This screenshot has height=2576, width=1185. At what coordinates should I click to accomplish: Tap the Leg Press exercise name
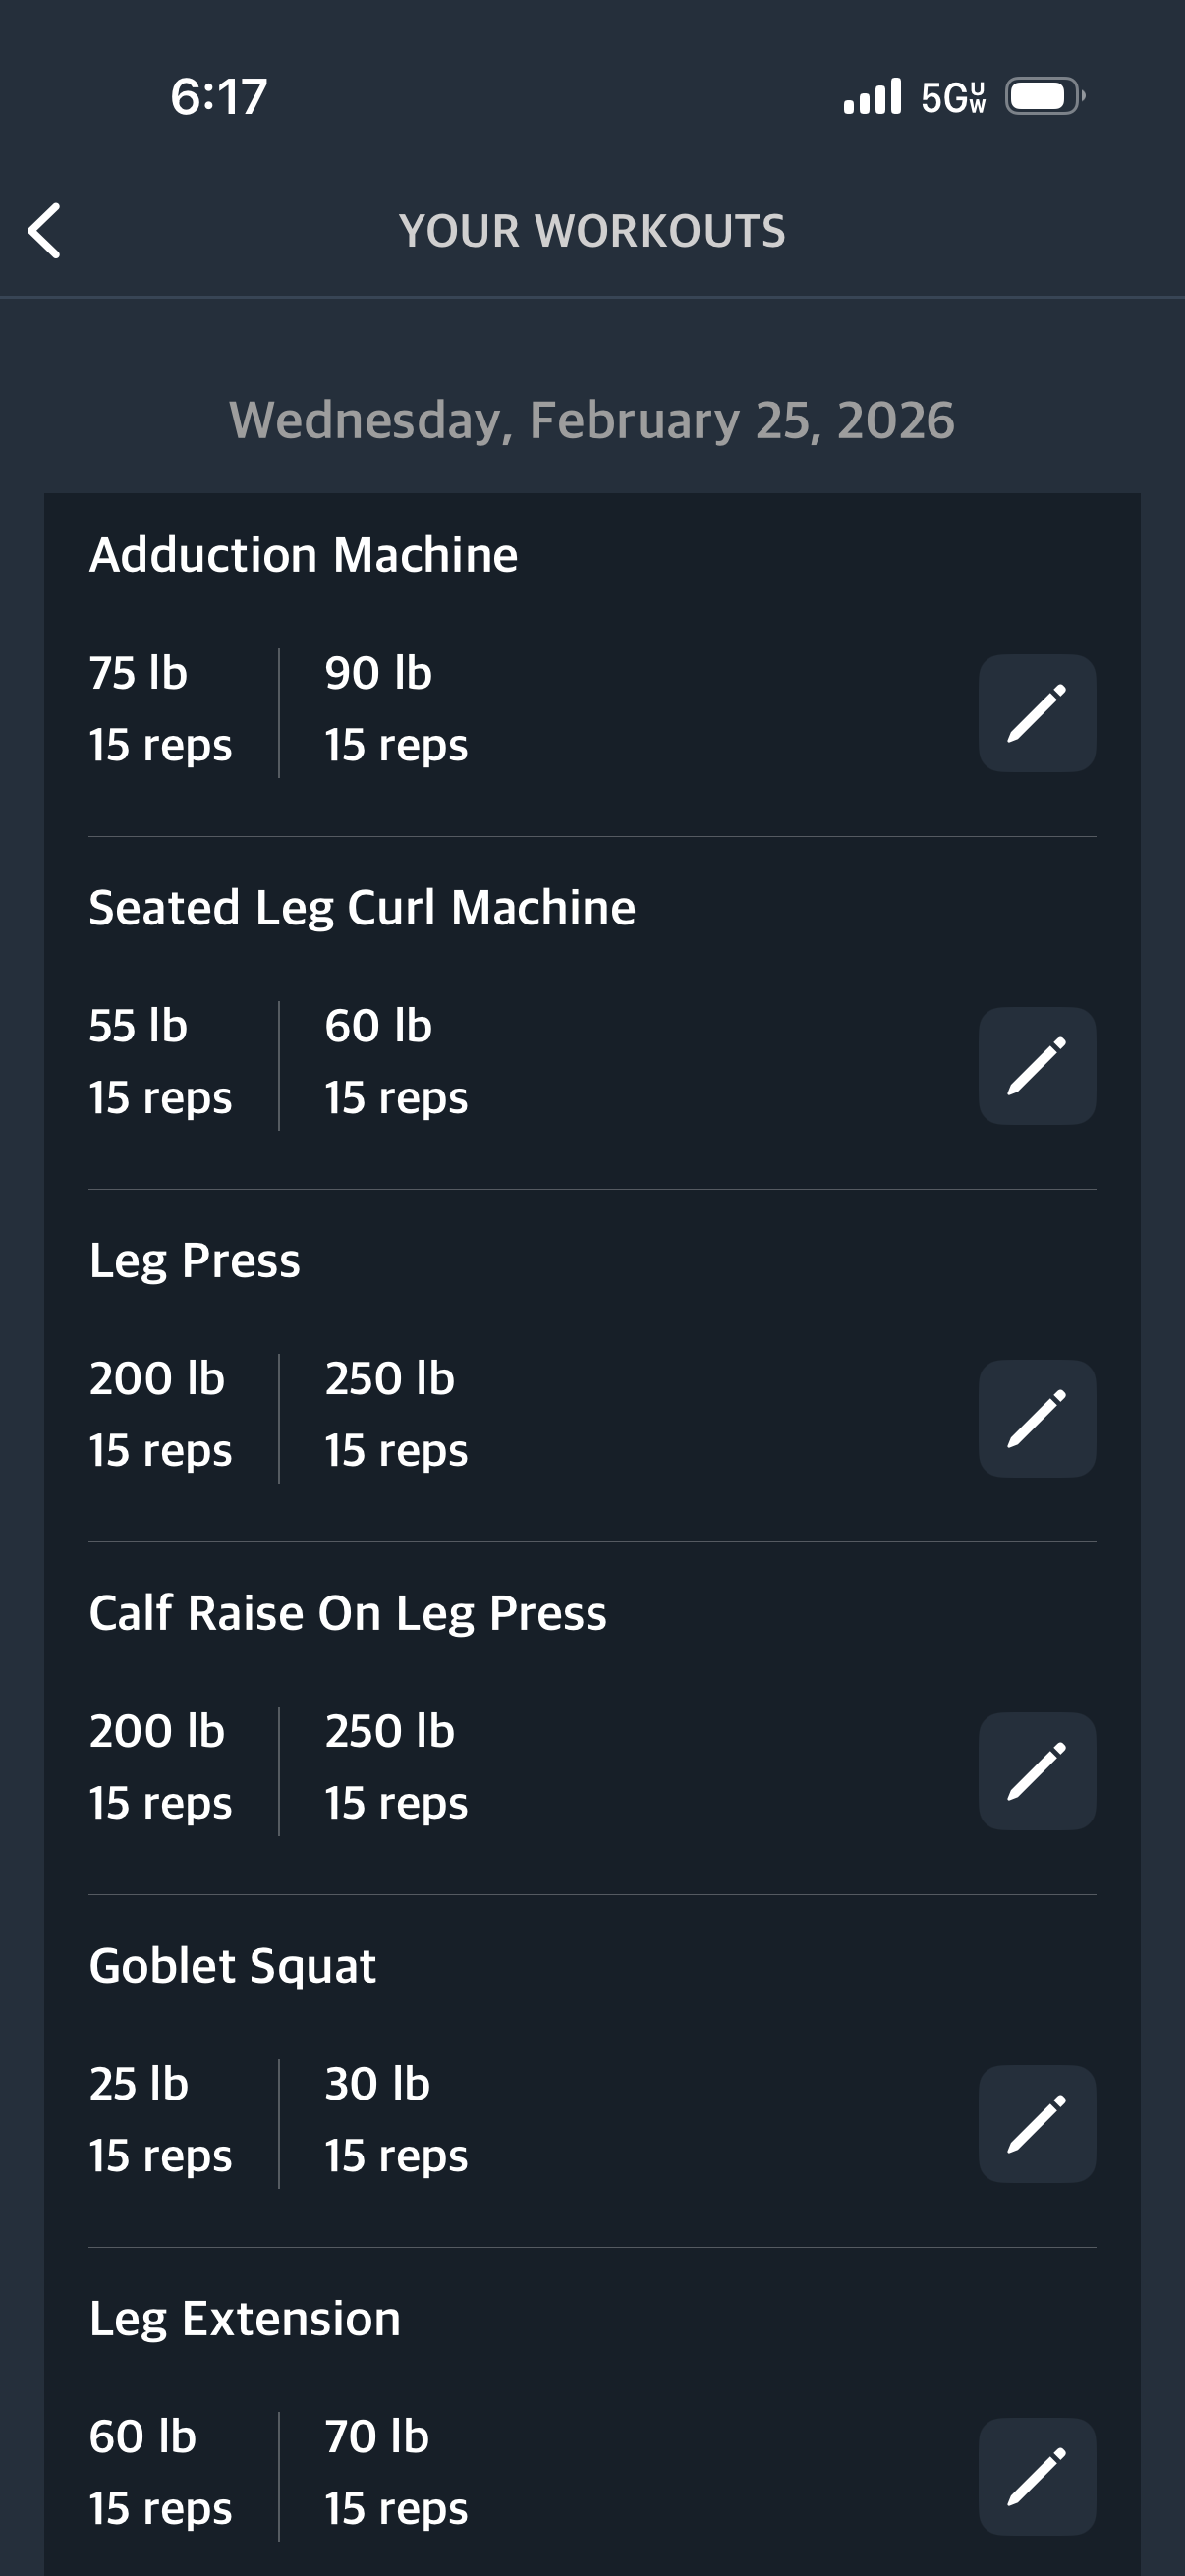195,1260
